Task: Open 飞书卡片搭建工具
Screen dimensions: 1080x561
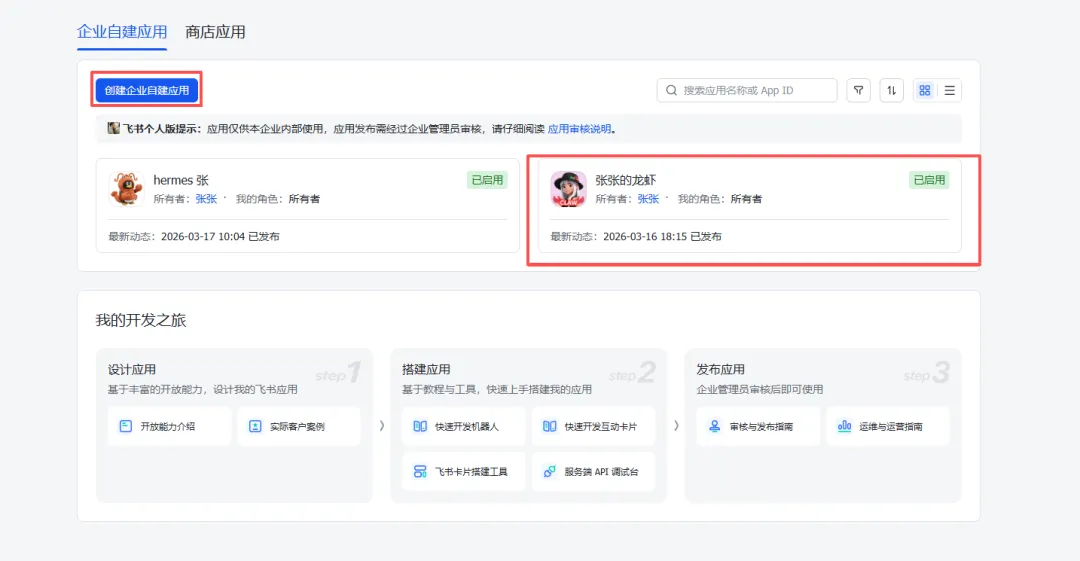Action: coord(464,471)
